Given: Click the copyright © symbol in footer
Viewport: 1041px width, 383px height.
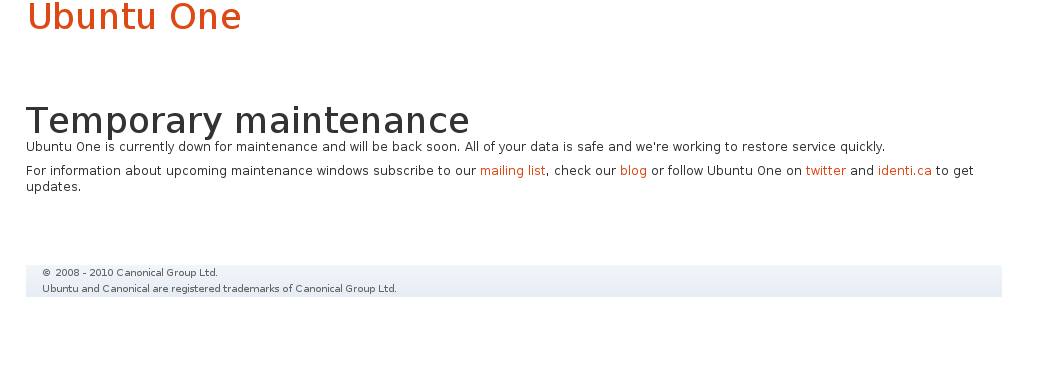Looking at the screenshot, I should tap(46, 273).
